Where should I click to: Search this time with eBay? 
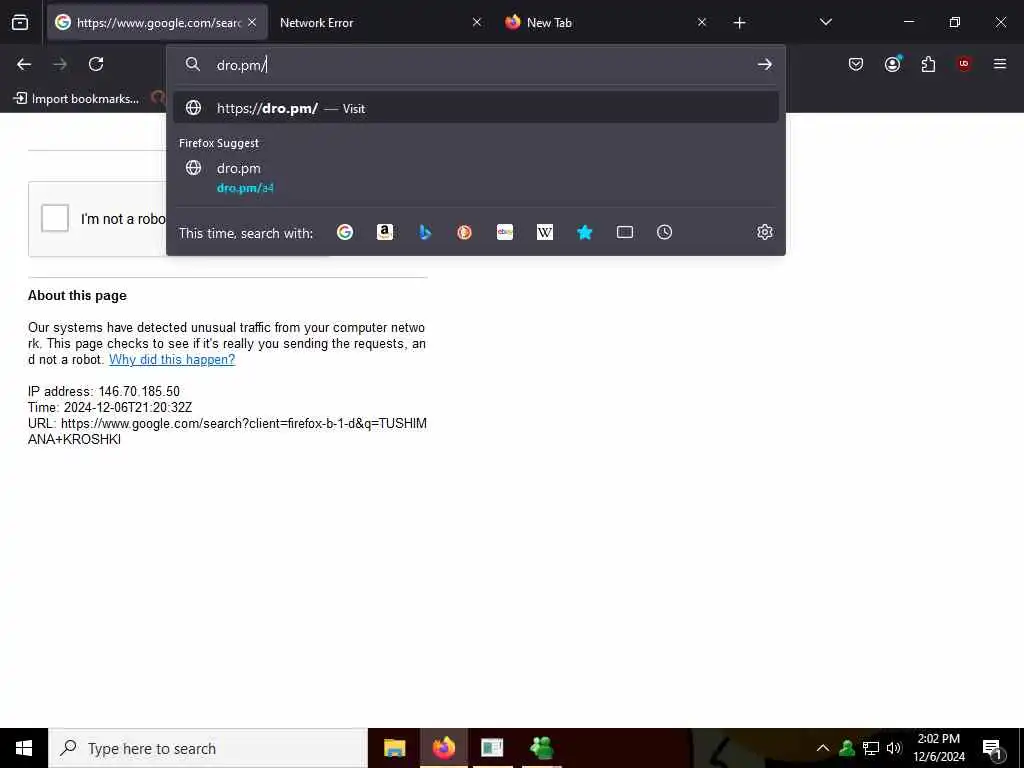point(505,232)
